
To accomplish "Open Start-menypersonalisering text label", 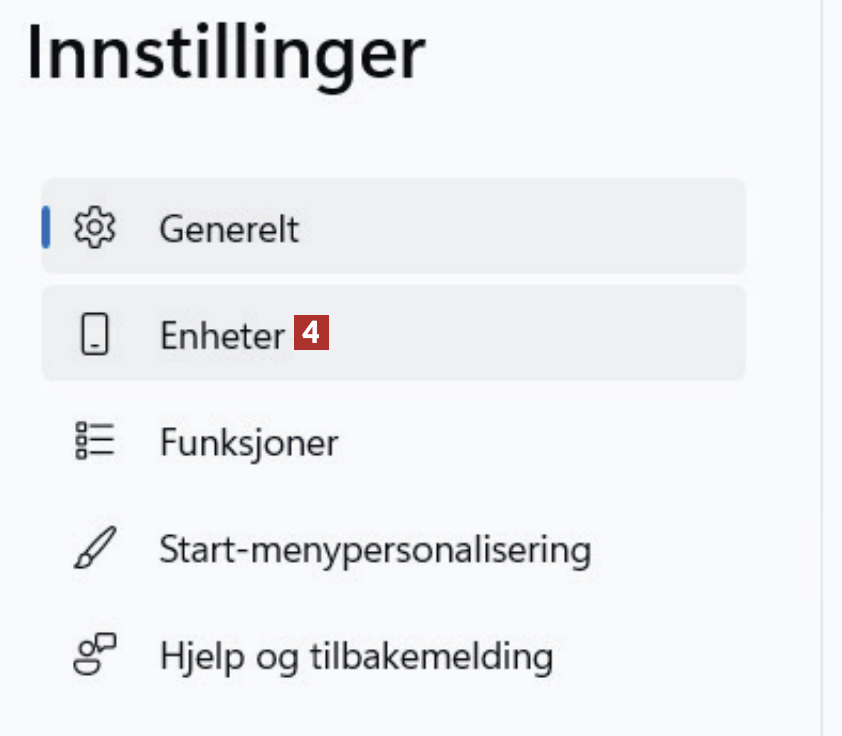I will [x=375, y=549].
